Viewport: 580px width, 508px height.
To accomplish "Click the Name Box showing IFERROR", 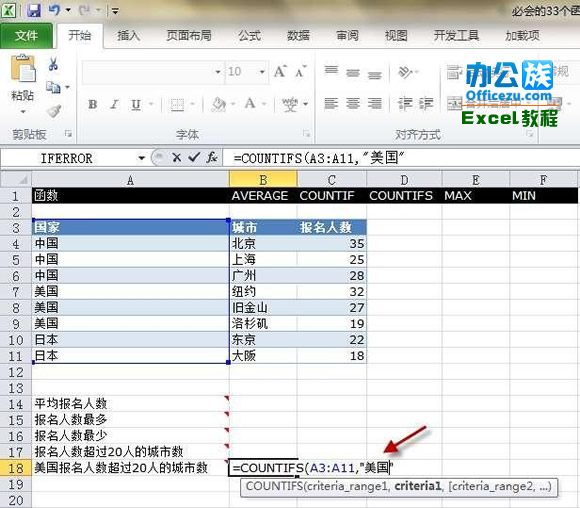I will (x=68, y=158).
